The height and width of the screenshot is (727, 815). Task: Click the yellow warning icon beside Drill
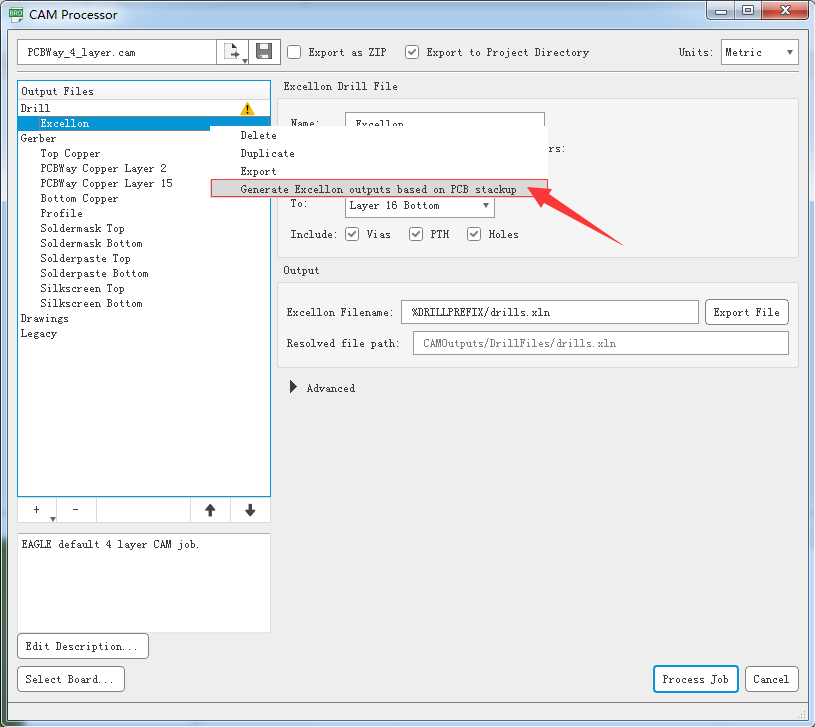tap(247, 108)
